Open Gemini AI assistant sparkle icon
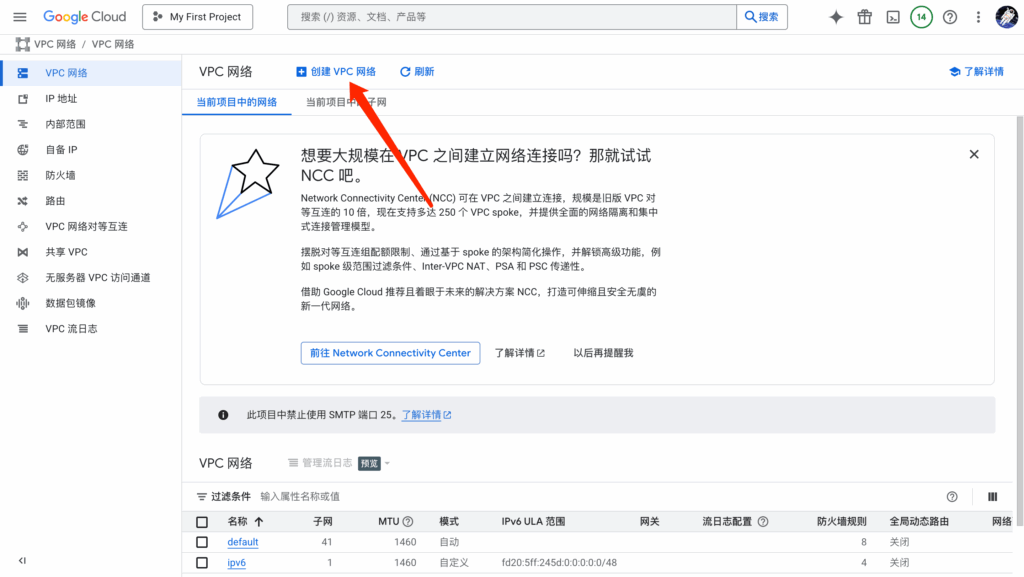 (836, 17)
